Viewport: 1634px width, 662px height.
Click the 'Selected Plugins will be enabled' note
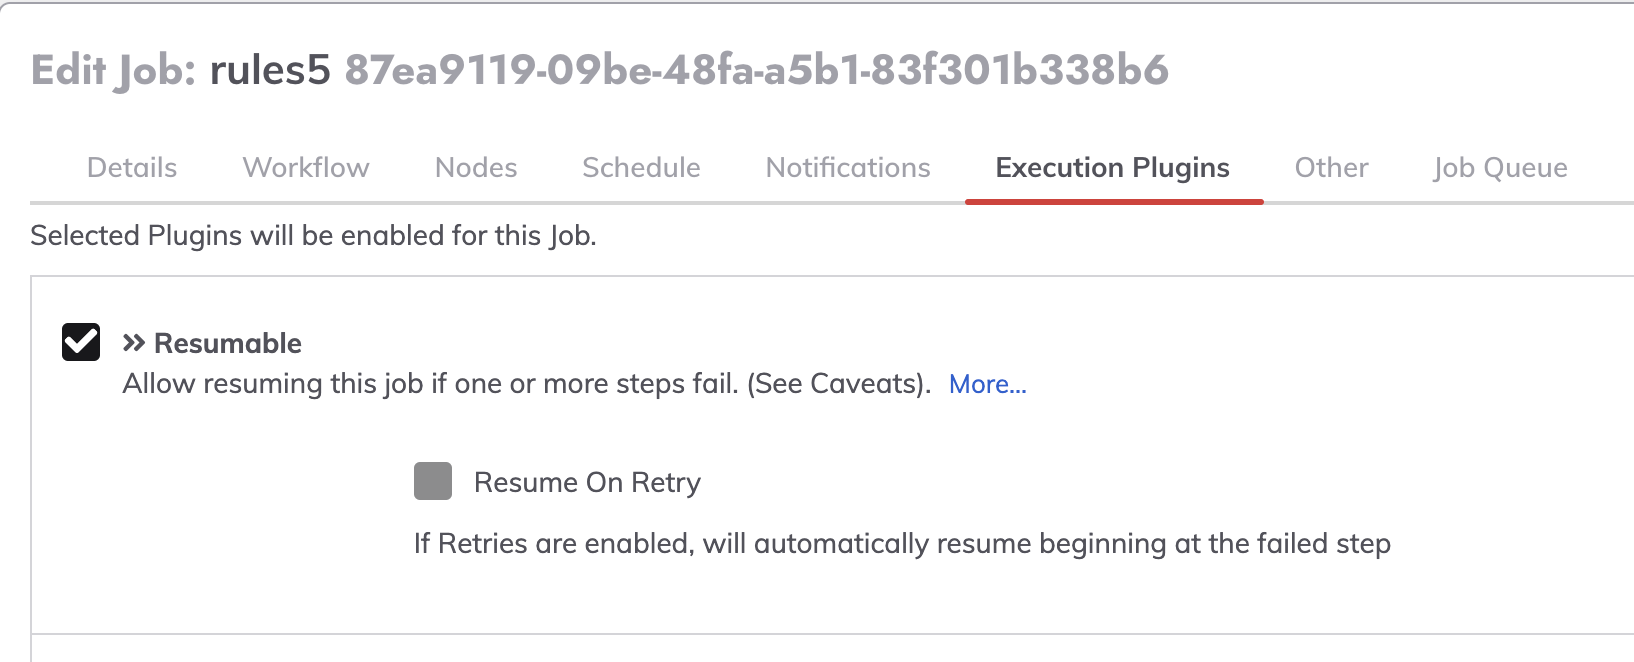pyautogui.click(x=313, y=236)
